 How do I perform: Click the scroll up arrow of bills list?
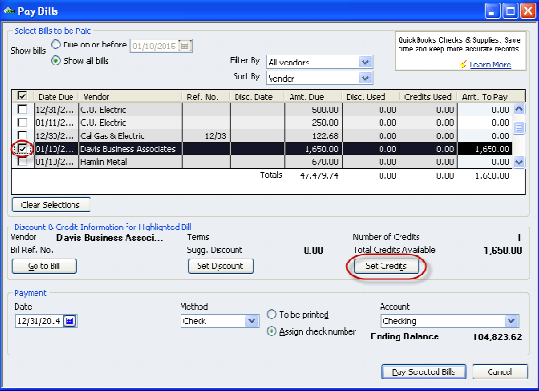tap(519, 109)
